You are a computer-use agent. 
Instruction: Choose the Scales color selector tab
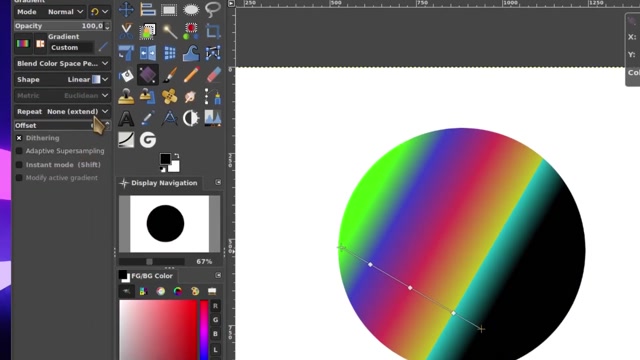[212, 291]
